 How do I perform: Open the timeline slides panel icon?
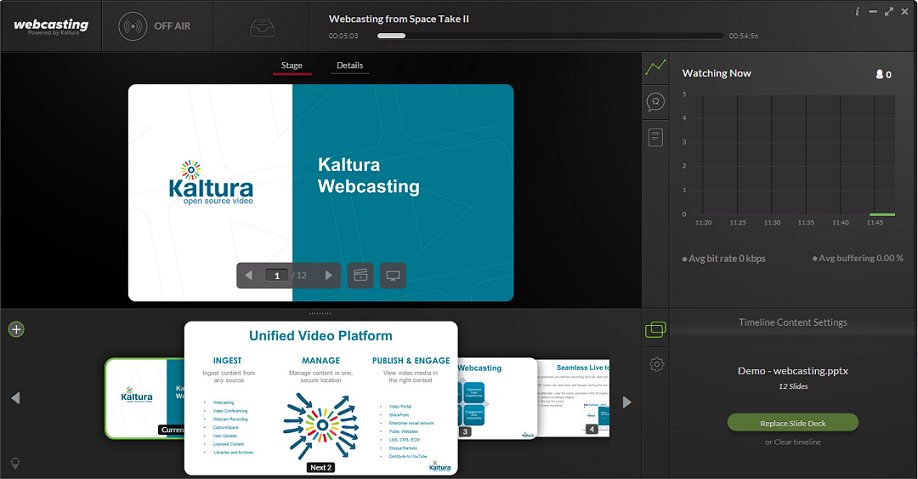coord(656,330)
